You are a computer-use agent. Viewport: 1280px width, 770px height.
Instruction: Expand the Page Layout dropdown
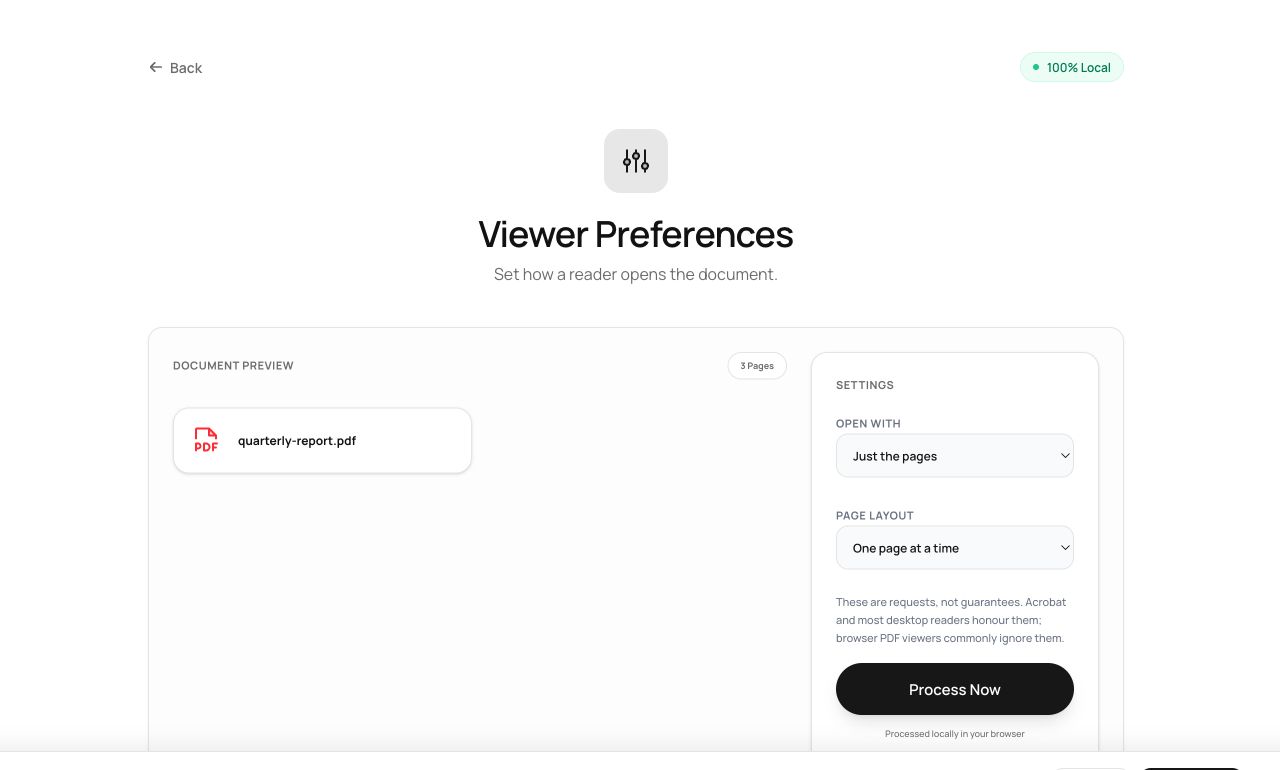955,548
